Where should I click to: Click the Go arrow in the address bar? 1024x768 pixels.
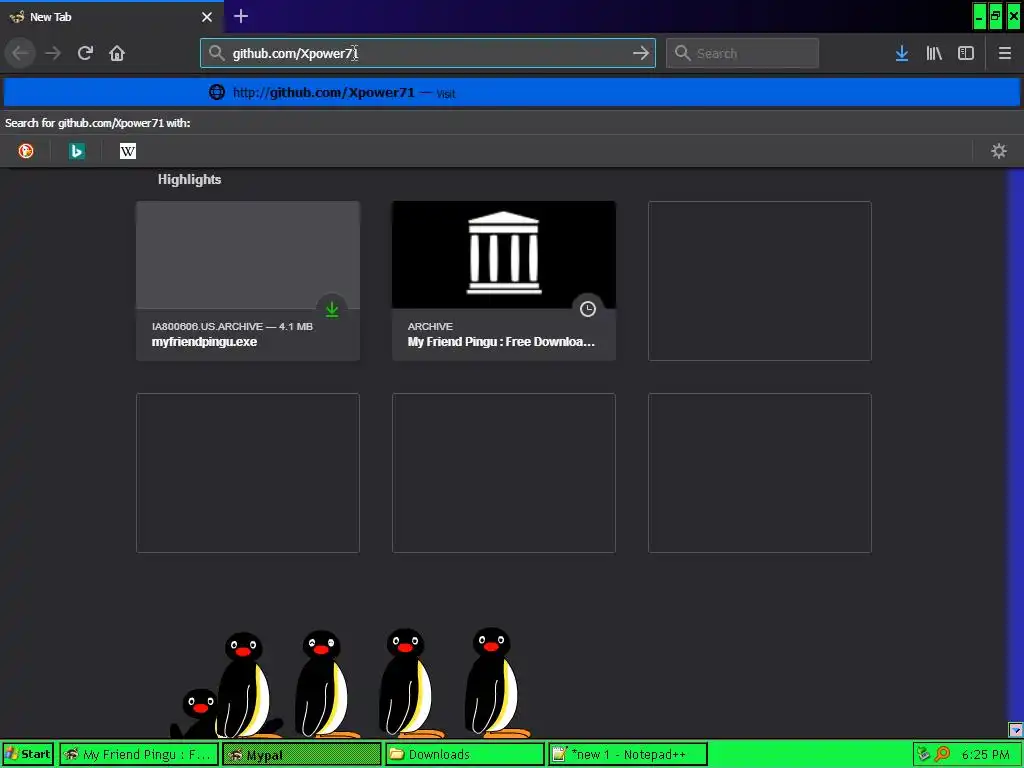click(x=641, y=53)
